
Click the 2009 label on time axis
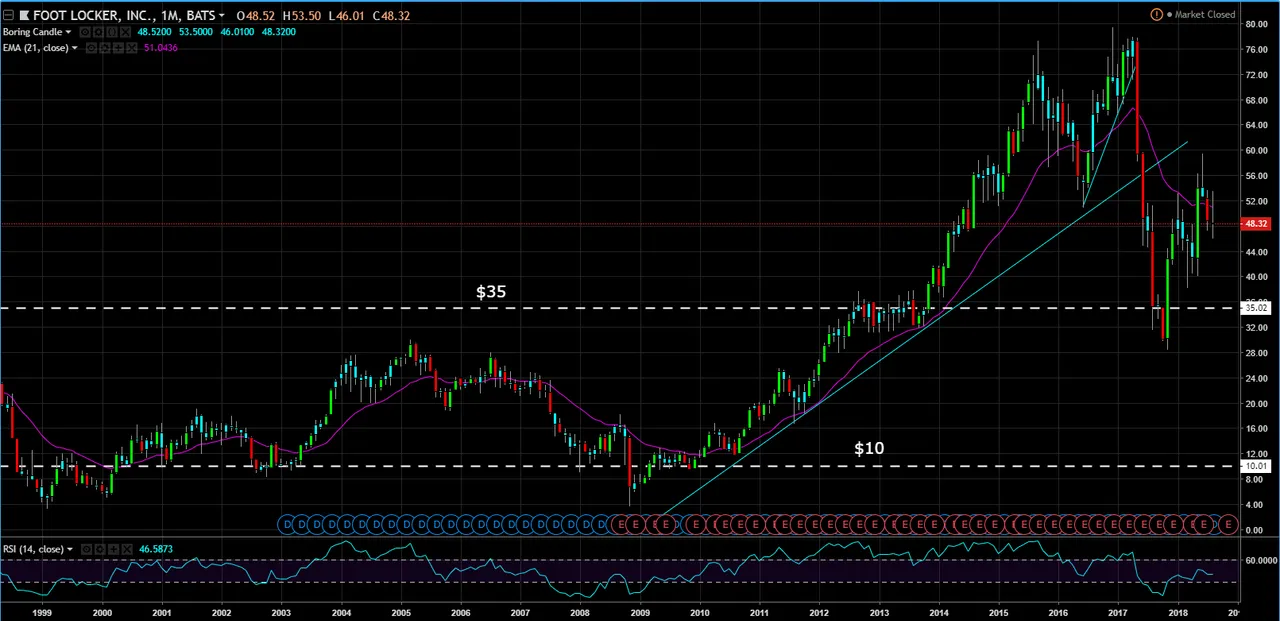pos(639,612)
